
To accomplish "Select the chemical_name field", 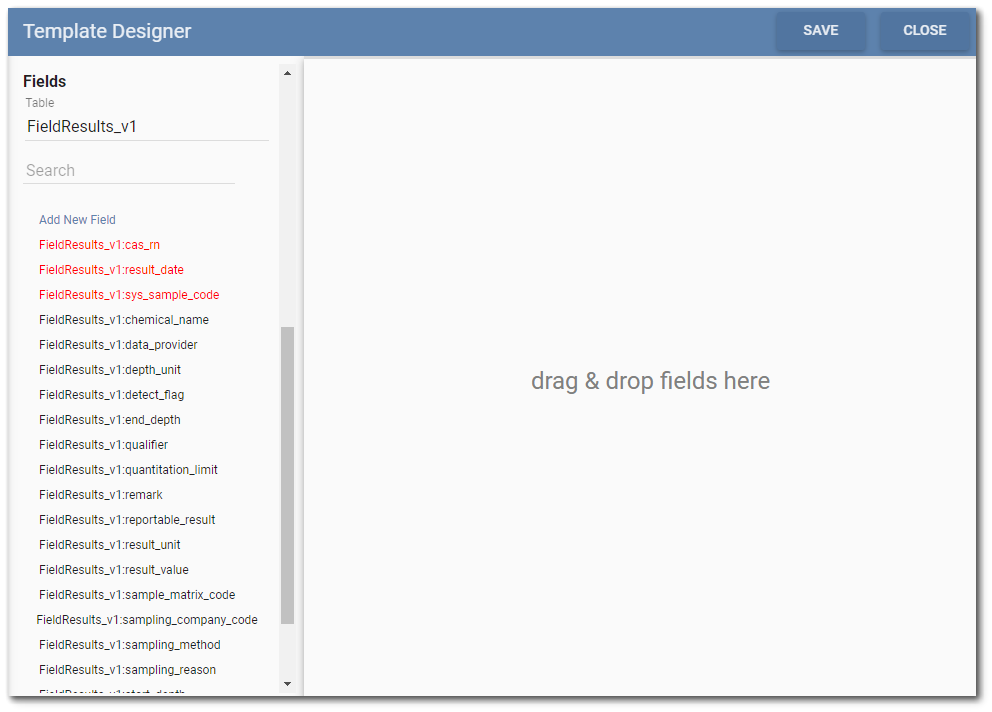I will tap(123, 319).
